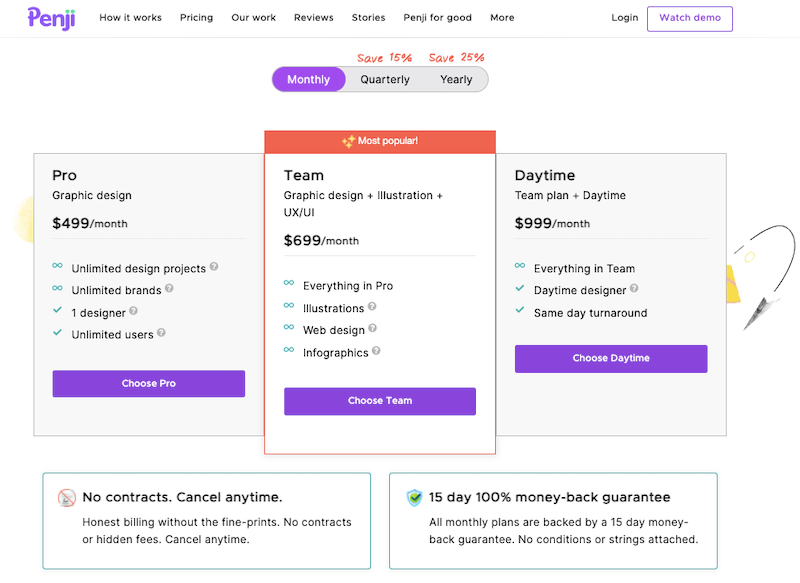Click the 'Most popular!' banner text
The height and width of the screenshot is (583, 800).
(x=388, y=141)
